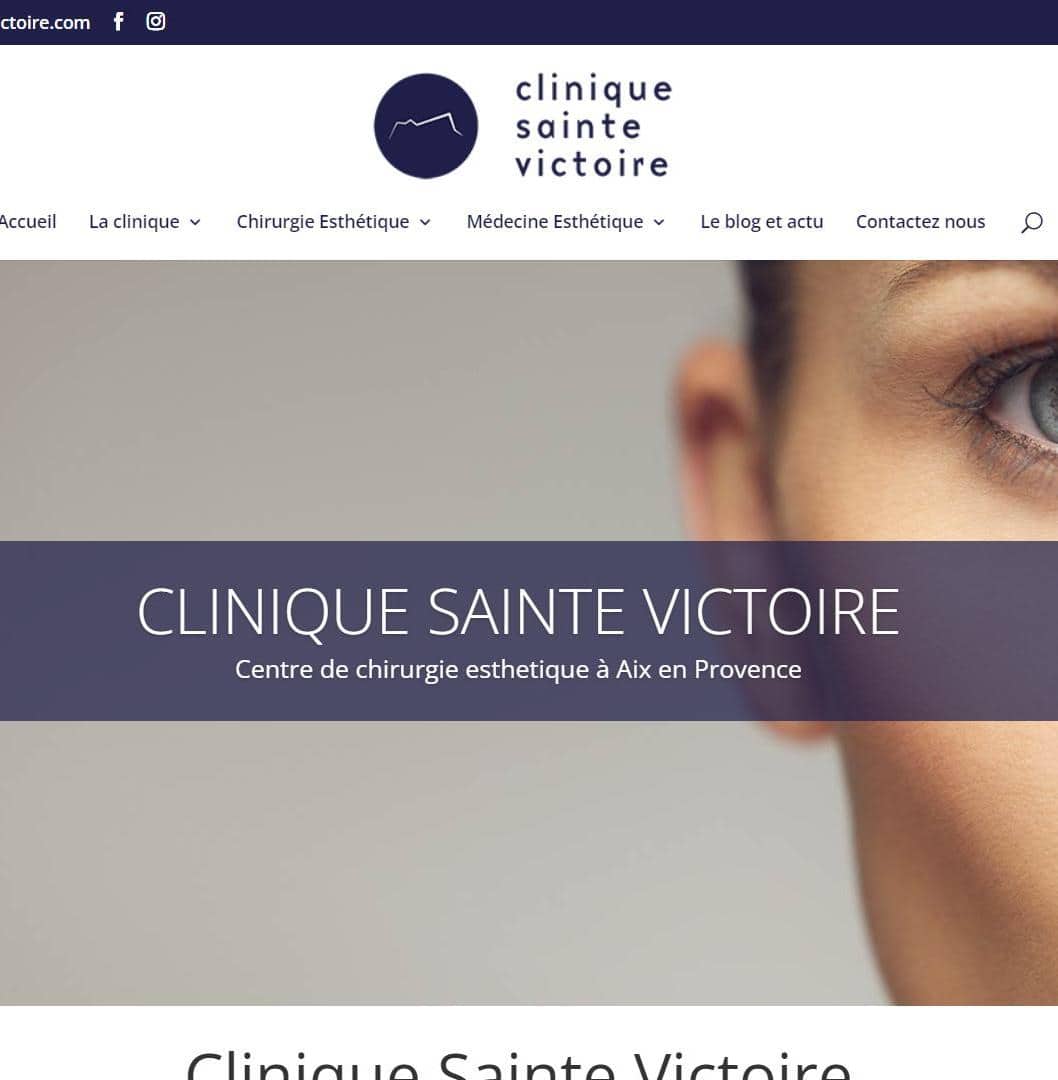
Task: Open the Le blog et actu page
Action: [761, 222]
